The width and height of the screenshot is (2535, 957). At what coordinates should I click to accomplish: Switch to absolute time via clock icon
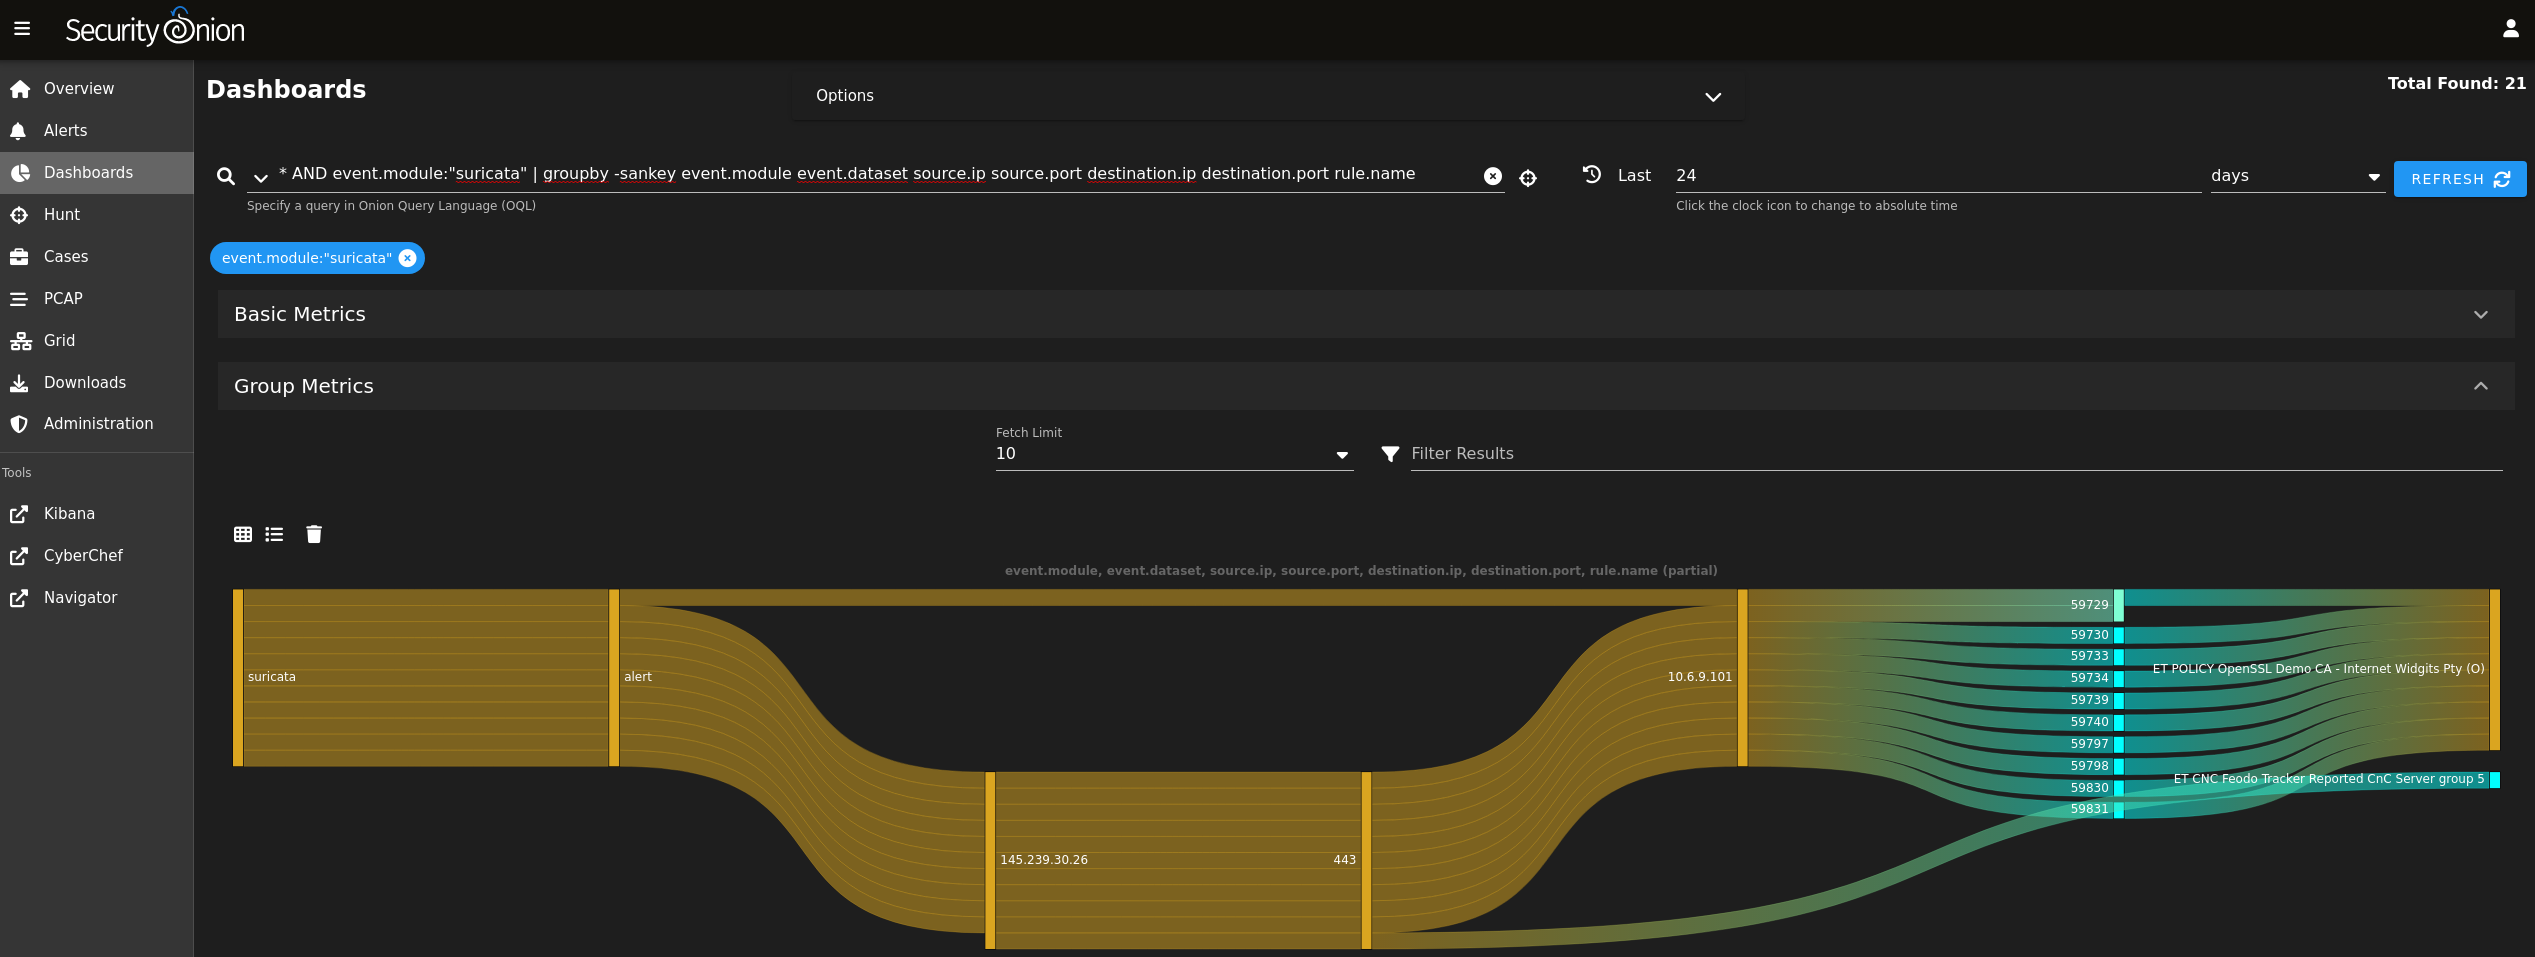tap(1592, 174)
